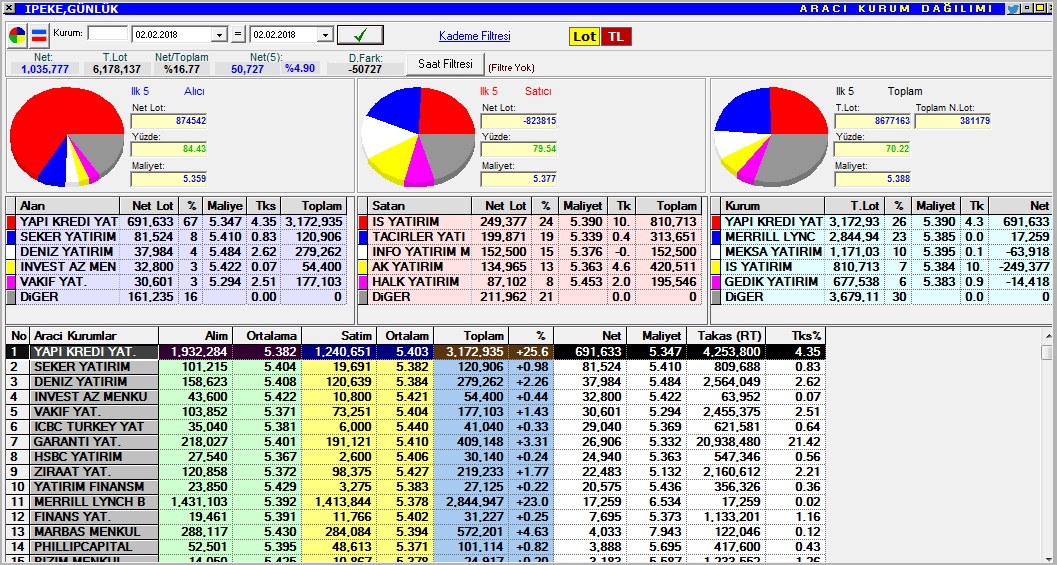The height and width of the screenshot is (565, 1057).
Task: Toggle the Lot display mode
Action: (584, 36)
